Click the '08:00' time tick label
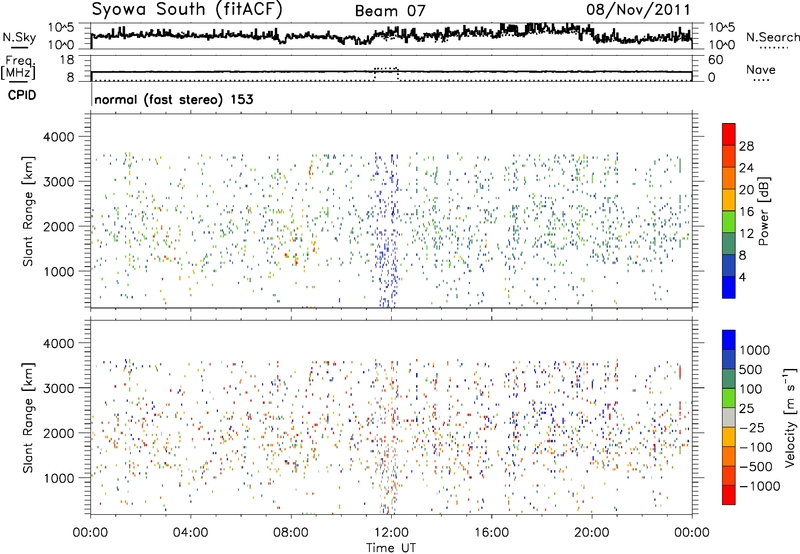Viewport: 800px width, 554px height. (x=290, y=533)
